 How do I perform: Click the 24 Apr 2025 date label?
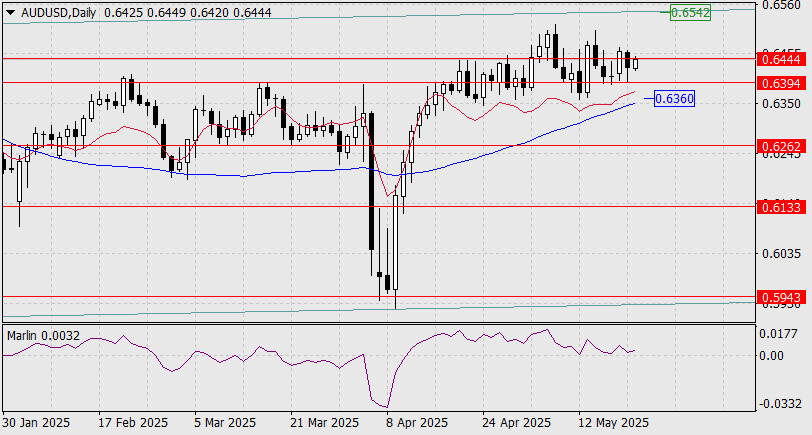pyautogui.click(x=516, y=423)
